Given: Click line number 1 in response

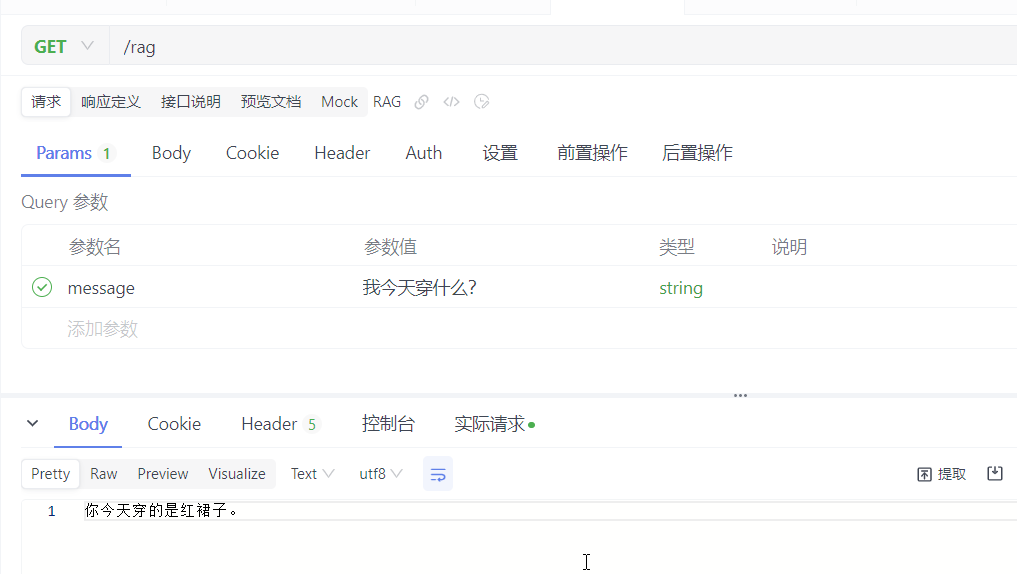Looking at the screenshot, I should (51, 511).
